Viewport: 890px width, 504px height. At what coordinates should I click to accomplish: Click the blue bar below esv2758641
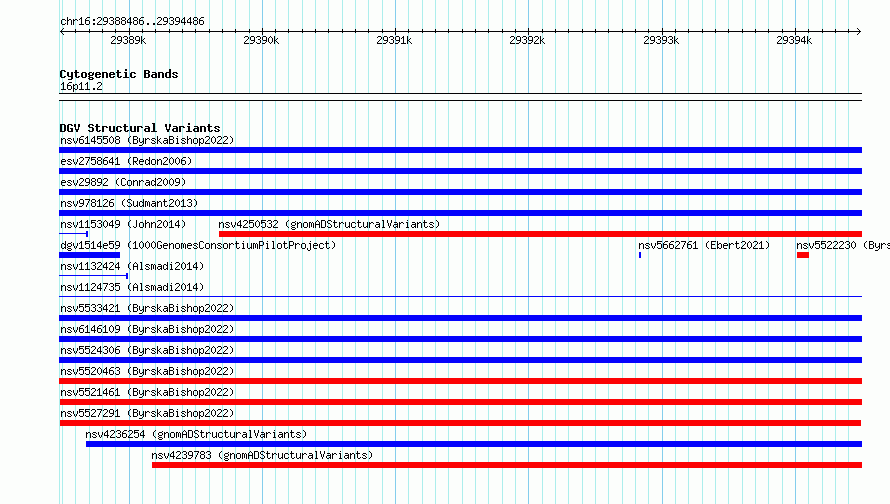[460, 171]
